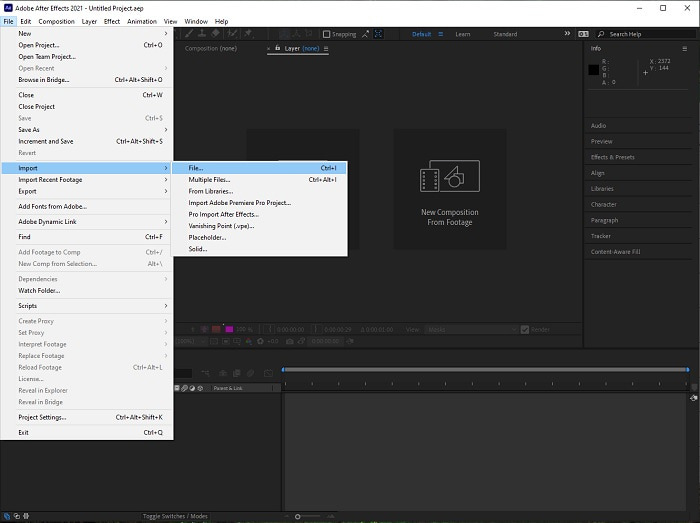Click the After Effects app icon in title bar
700x523 pixels.
(x=7, y=7)
